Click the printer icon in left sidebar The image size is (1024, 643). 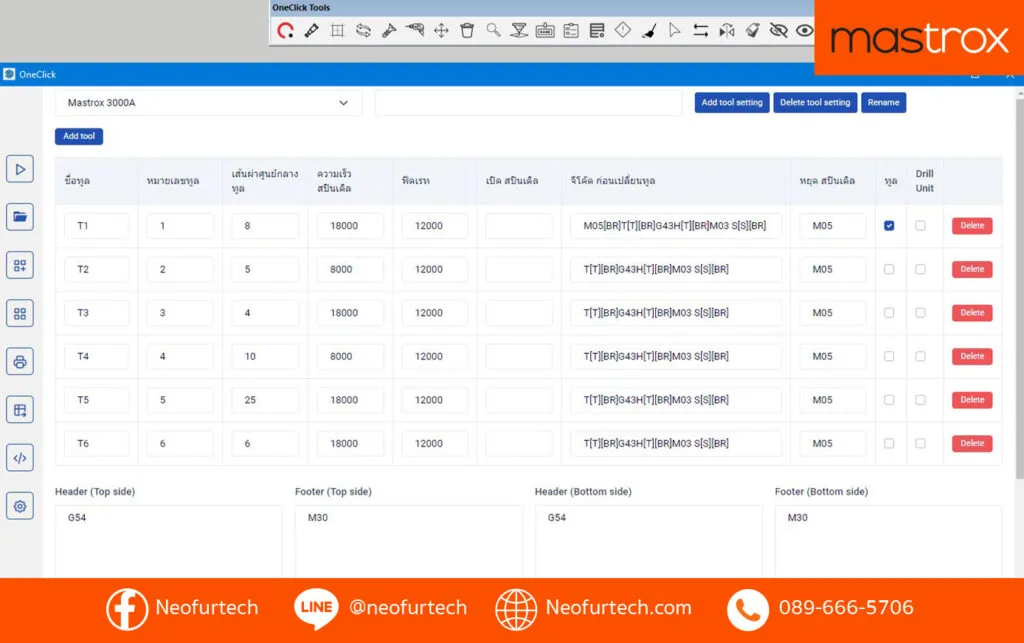pyautogui.click(x=20, y=362)
